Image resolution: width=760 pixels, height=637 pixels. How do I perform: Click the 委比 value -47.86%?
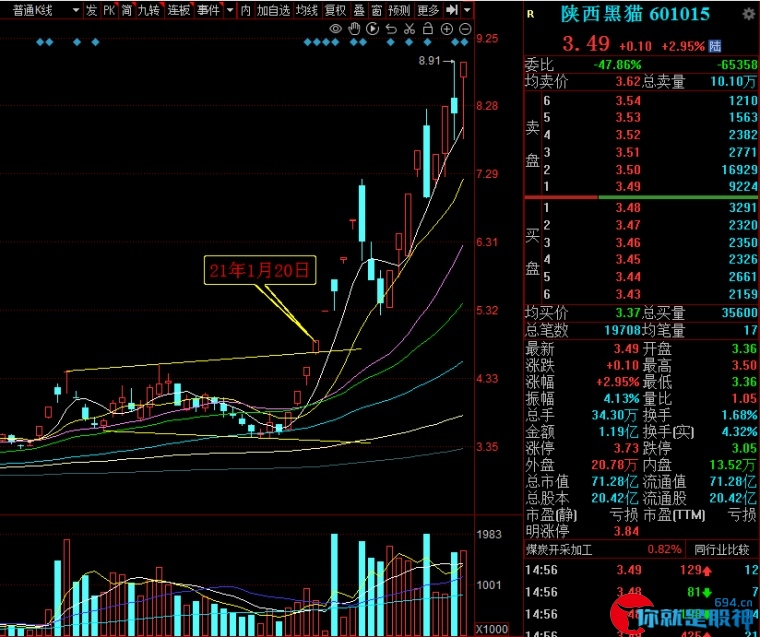pyautogui.click(x=617, y=64)
